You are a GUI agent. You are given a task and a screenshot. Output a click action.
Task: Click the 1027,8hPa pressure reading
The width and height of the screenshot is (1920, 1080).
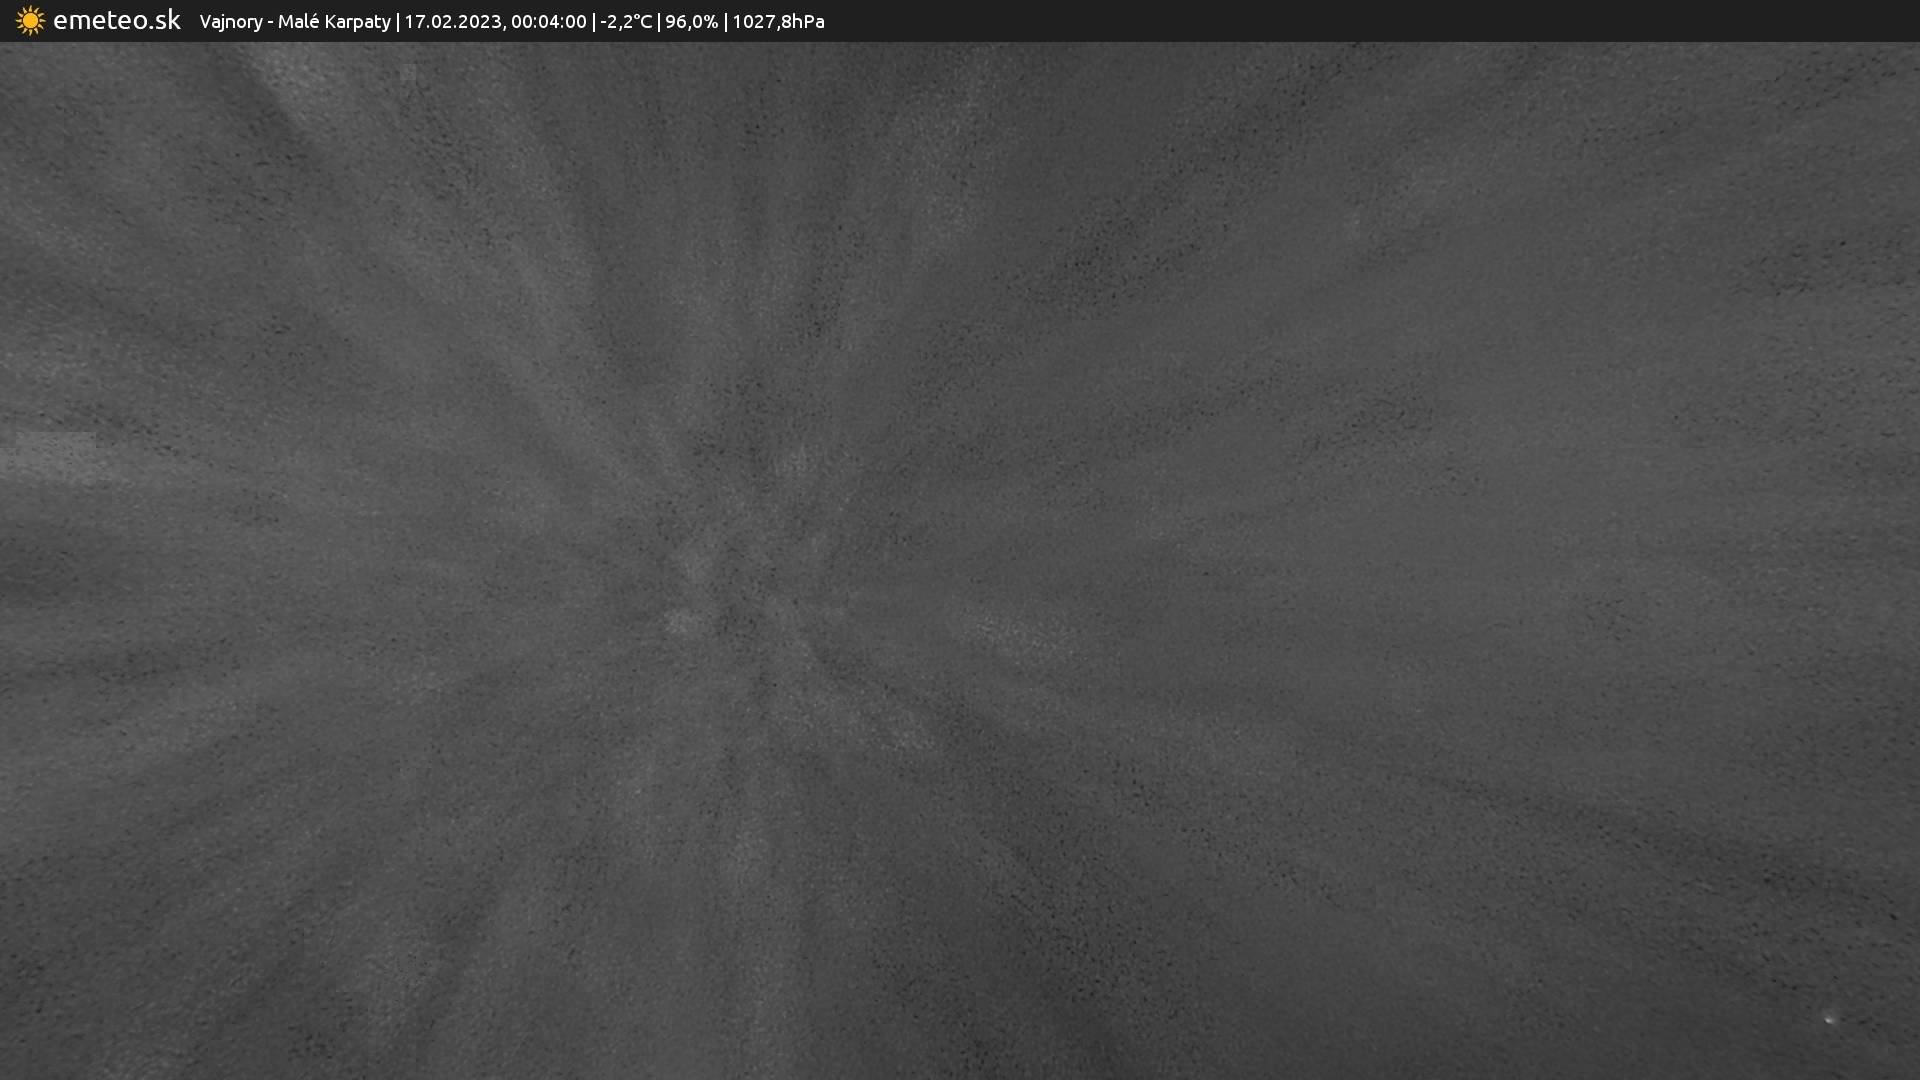(778, 22)
